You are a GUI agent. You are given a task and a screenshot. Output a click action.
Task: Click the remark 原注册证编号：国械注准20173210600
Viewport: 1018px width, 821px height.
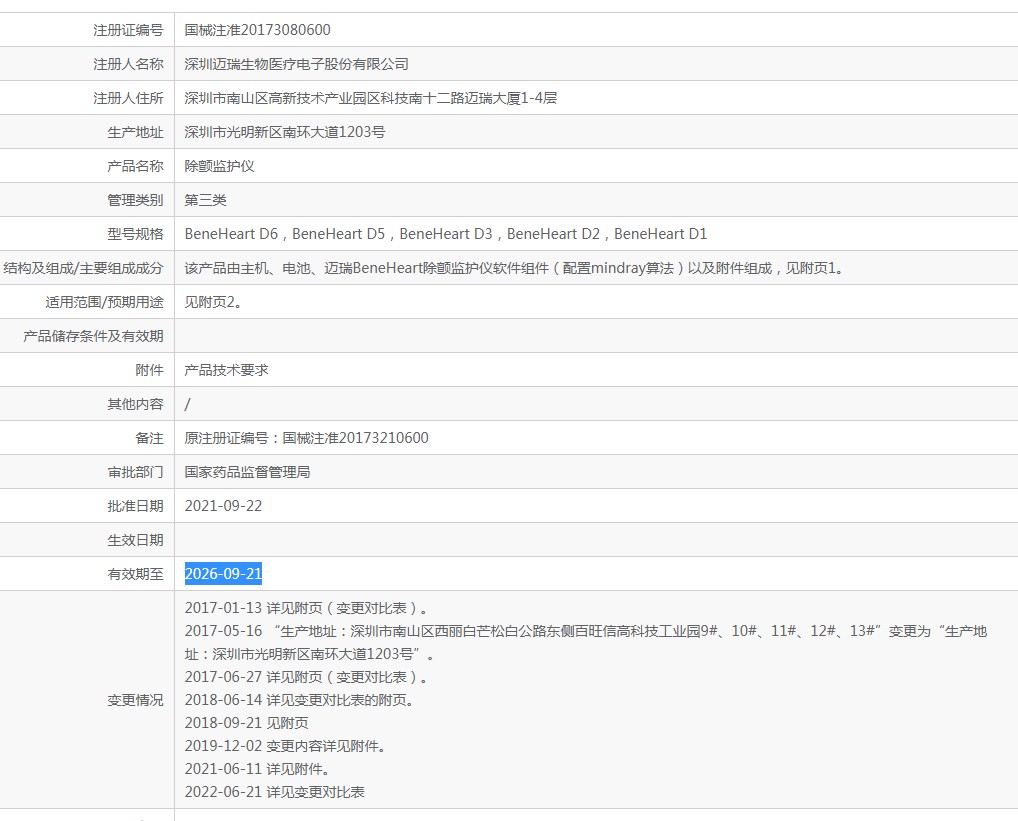tap(306, 438)
